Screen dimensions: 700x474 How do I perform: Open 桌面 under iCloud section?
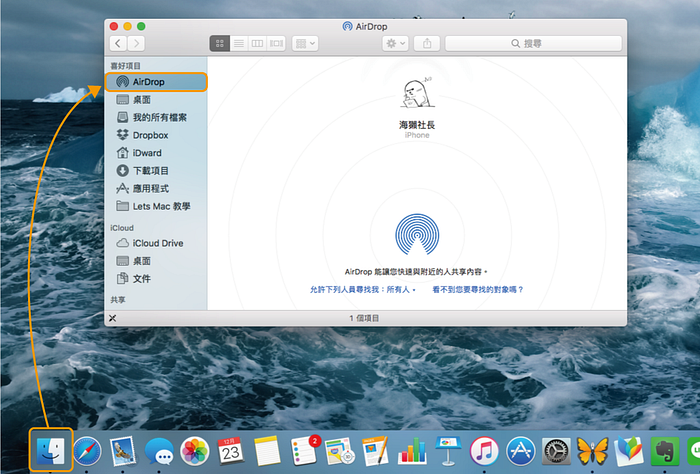[x=156, y=261]
